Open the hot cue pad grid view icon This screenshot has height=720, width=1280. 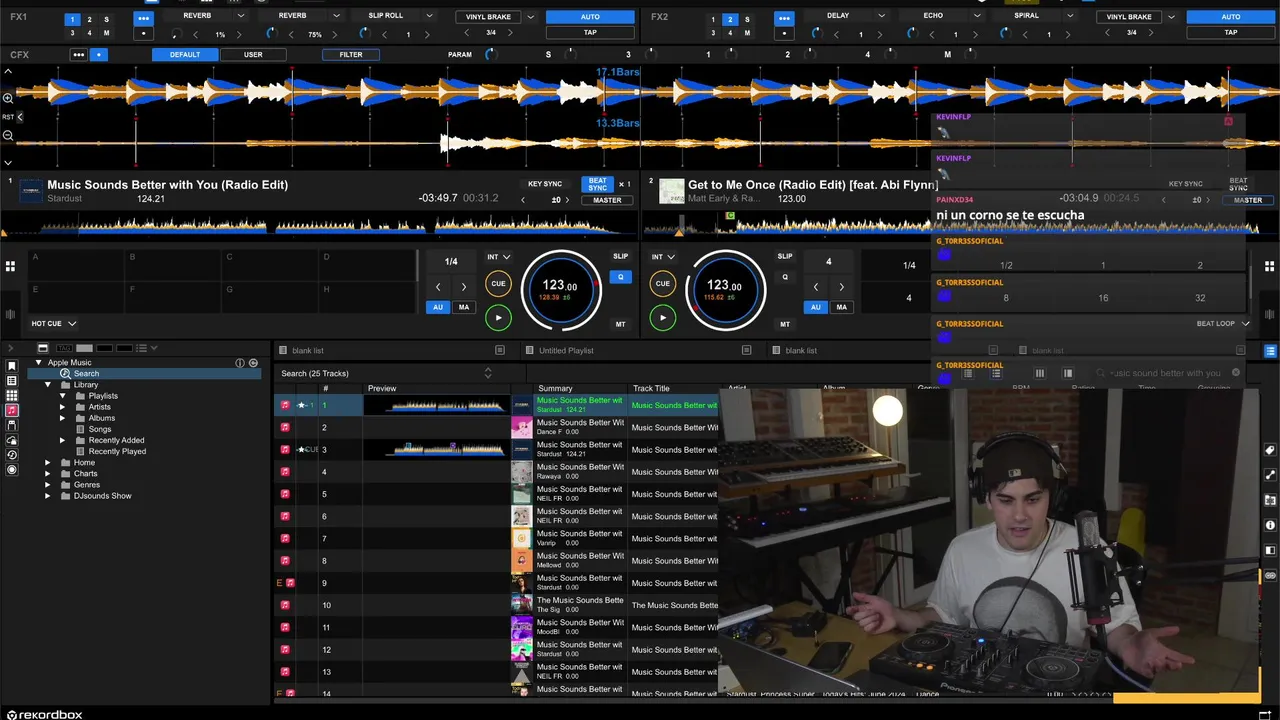10,266
